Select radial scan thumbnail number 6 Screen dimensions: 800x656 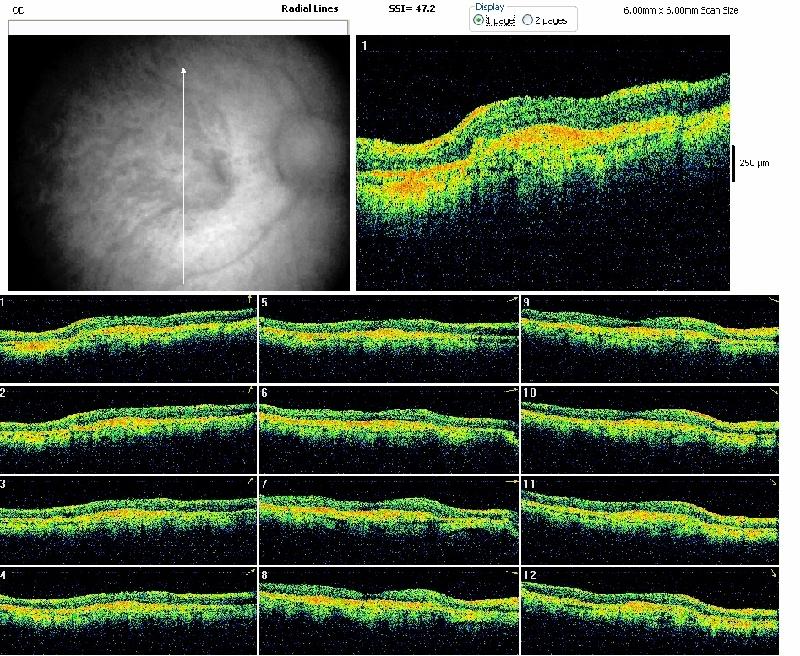[388, 427]
